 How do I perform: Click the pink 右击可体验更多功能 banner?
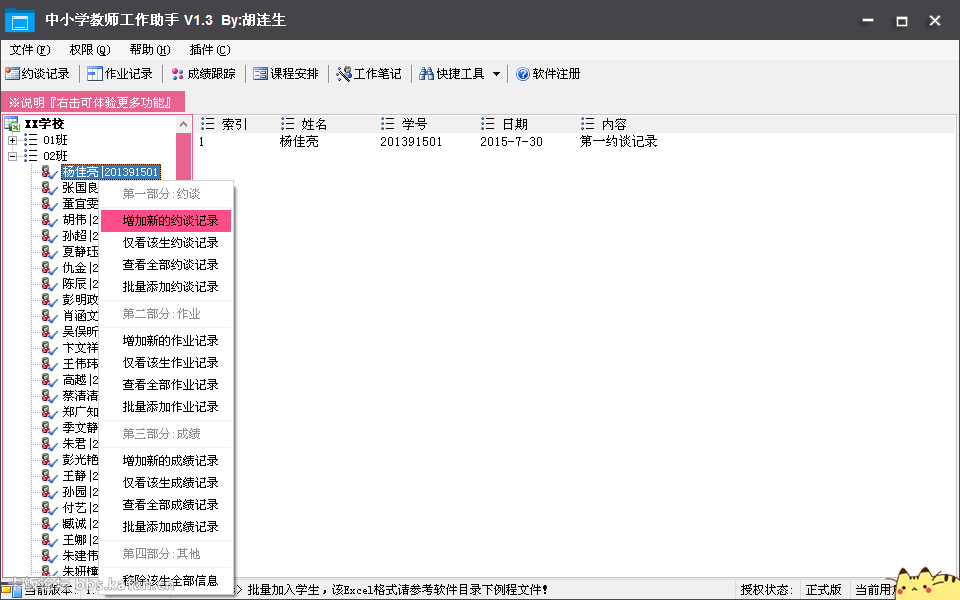pos(88,101)
